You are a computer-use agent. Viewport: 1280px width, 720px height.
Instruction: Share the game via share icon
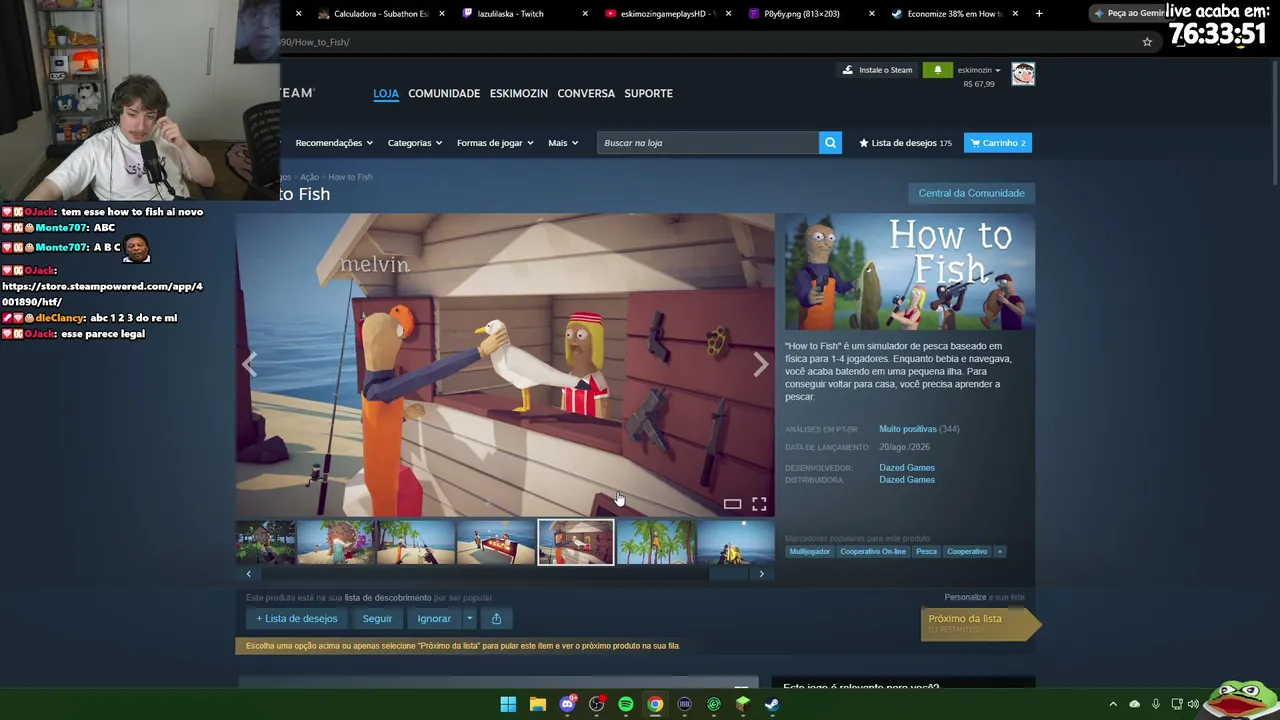click(496, 619)
